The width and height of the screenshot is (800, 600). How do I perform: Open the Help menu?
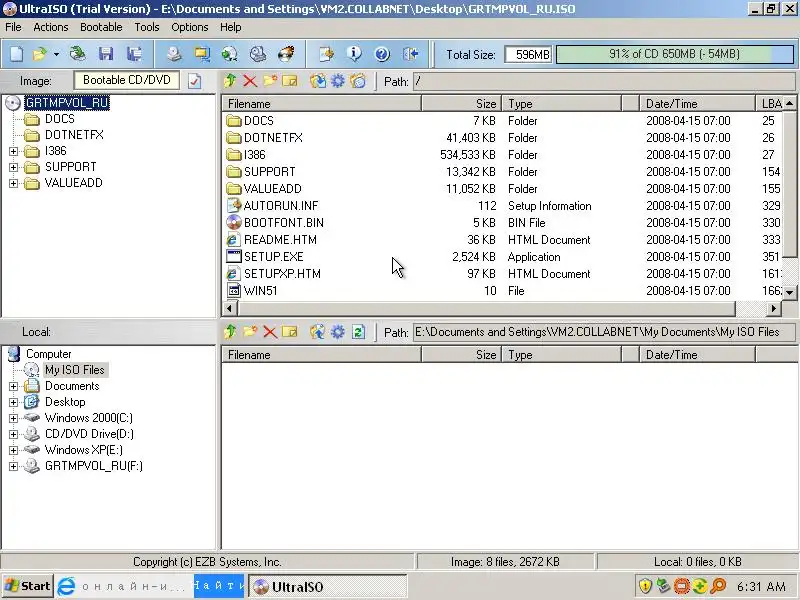(x=231, y=27)
